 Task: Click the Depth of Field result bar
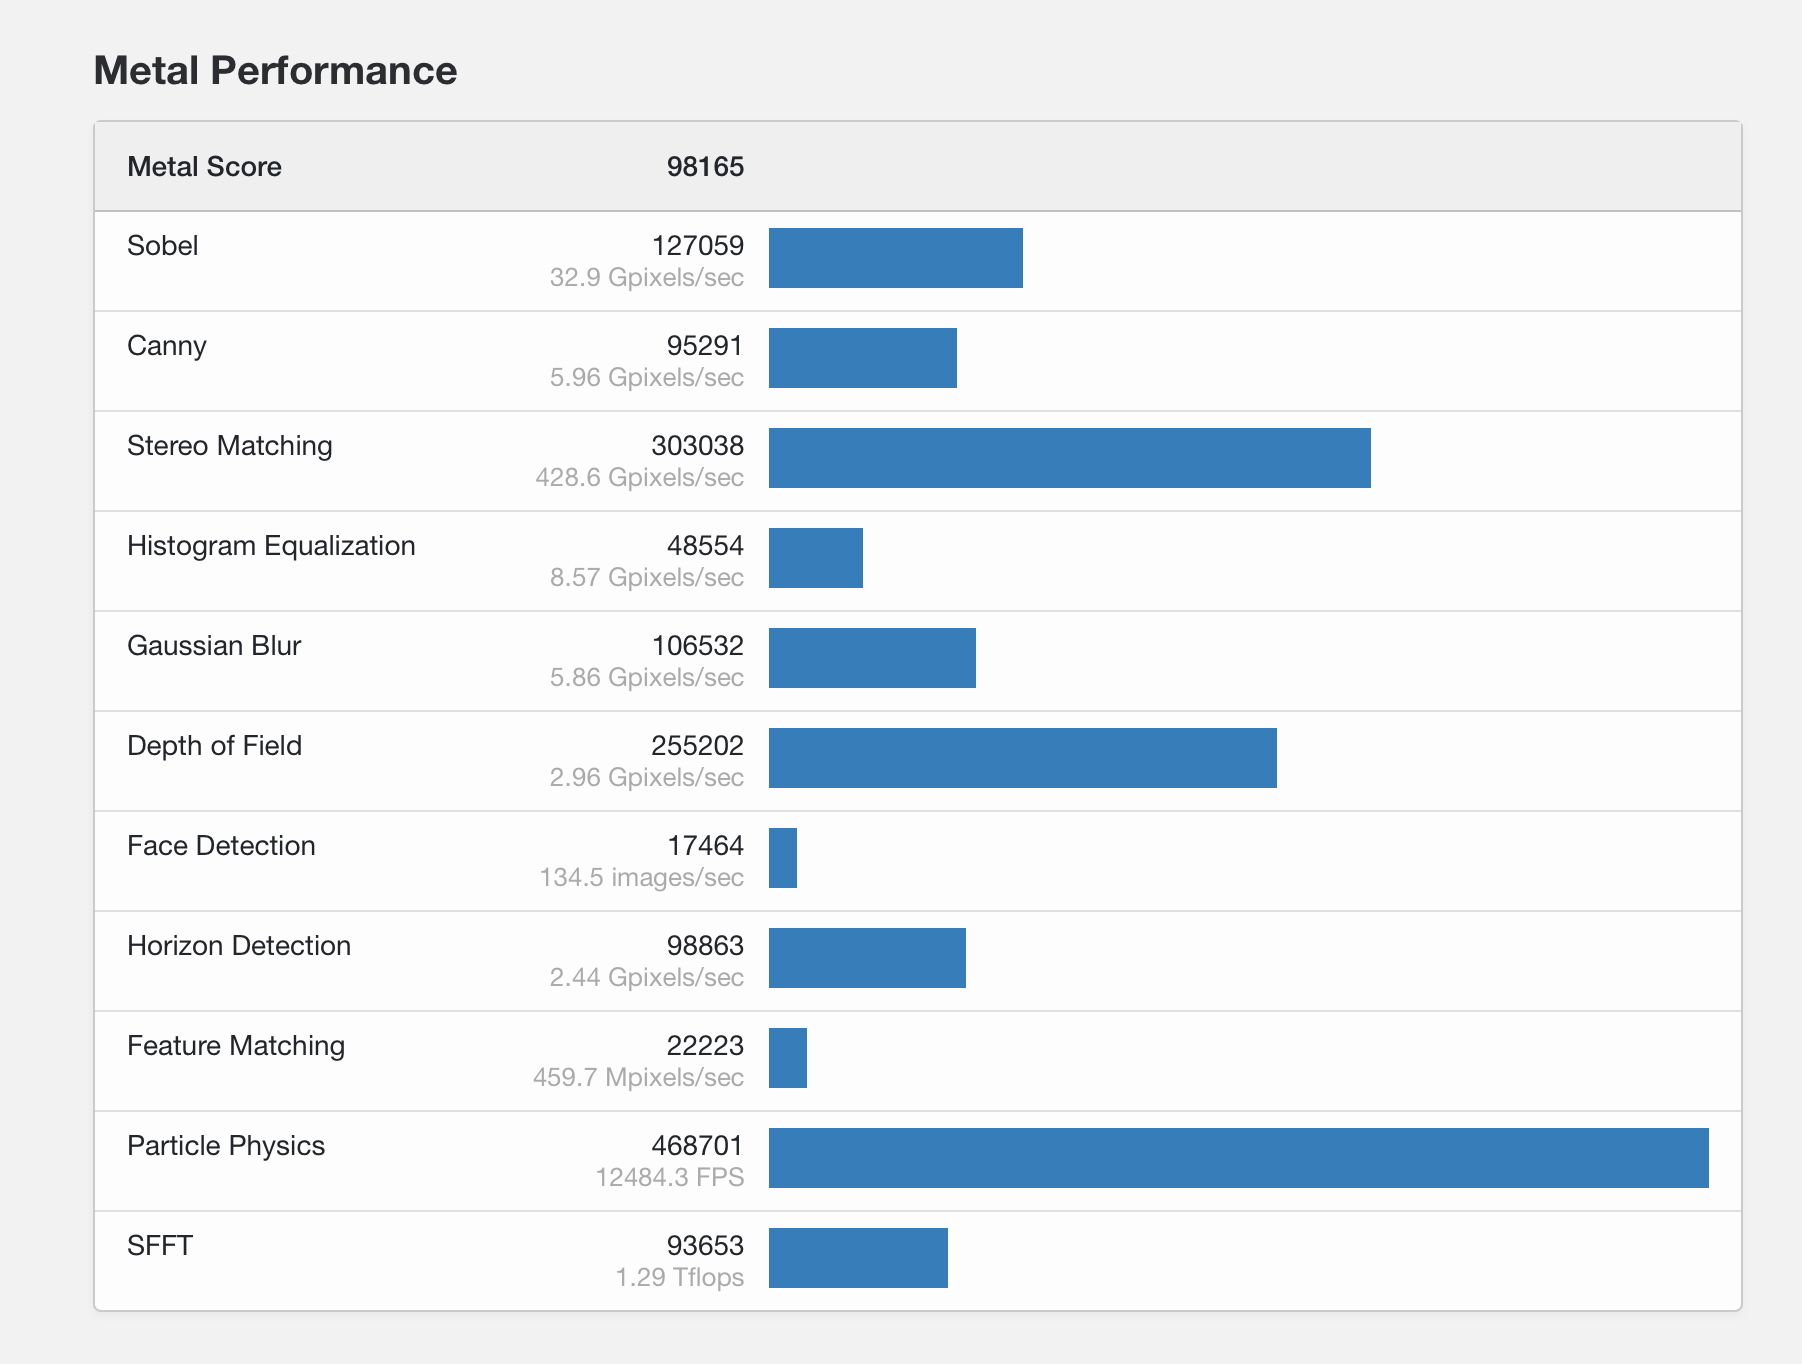1022,758
